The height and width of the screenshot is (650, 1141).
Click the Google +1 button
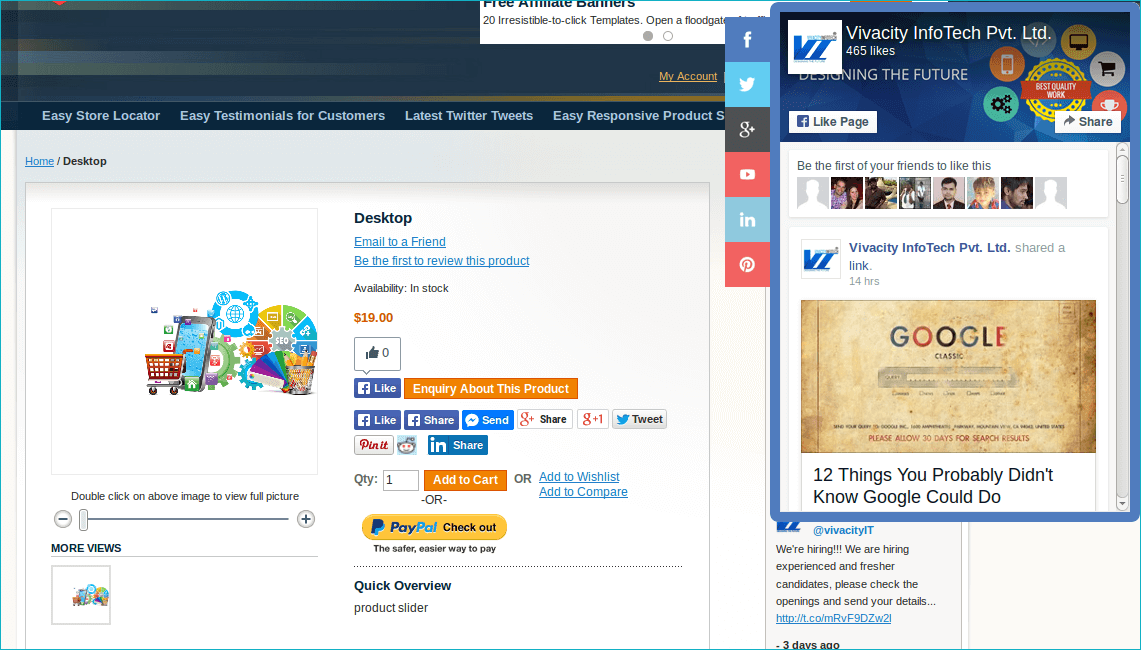[x=592, y=419]
